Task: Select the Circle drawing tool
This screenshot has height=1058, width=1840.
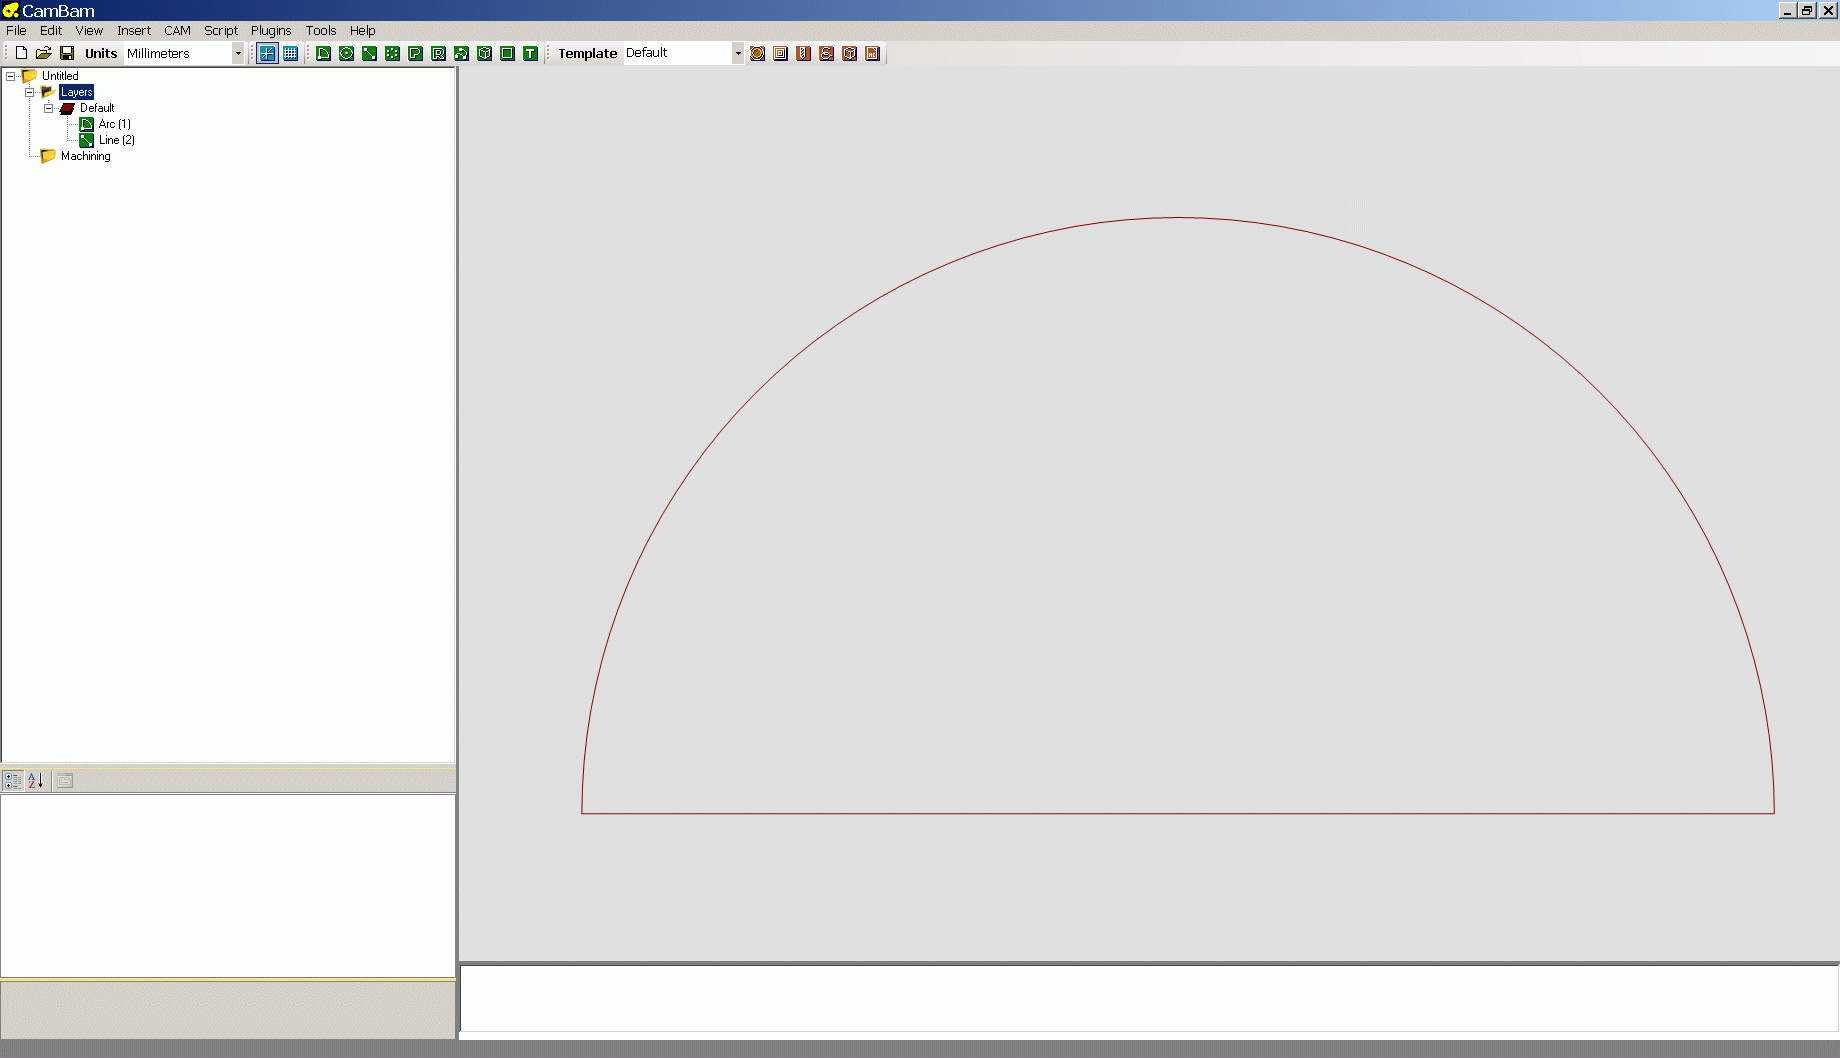Action: tap(347, 53)
